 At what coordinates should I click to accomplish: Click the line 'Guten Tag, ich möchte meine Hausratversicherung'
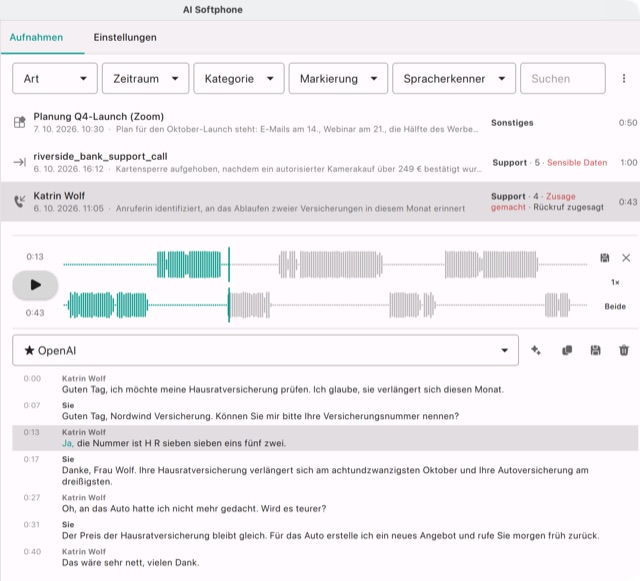tap(283, 390)
